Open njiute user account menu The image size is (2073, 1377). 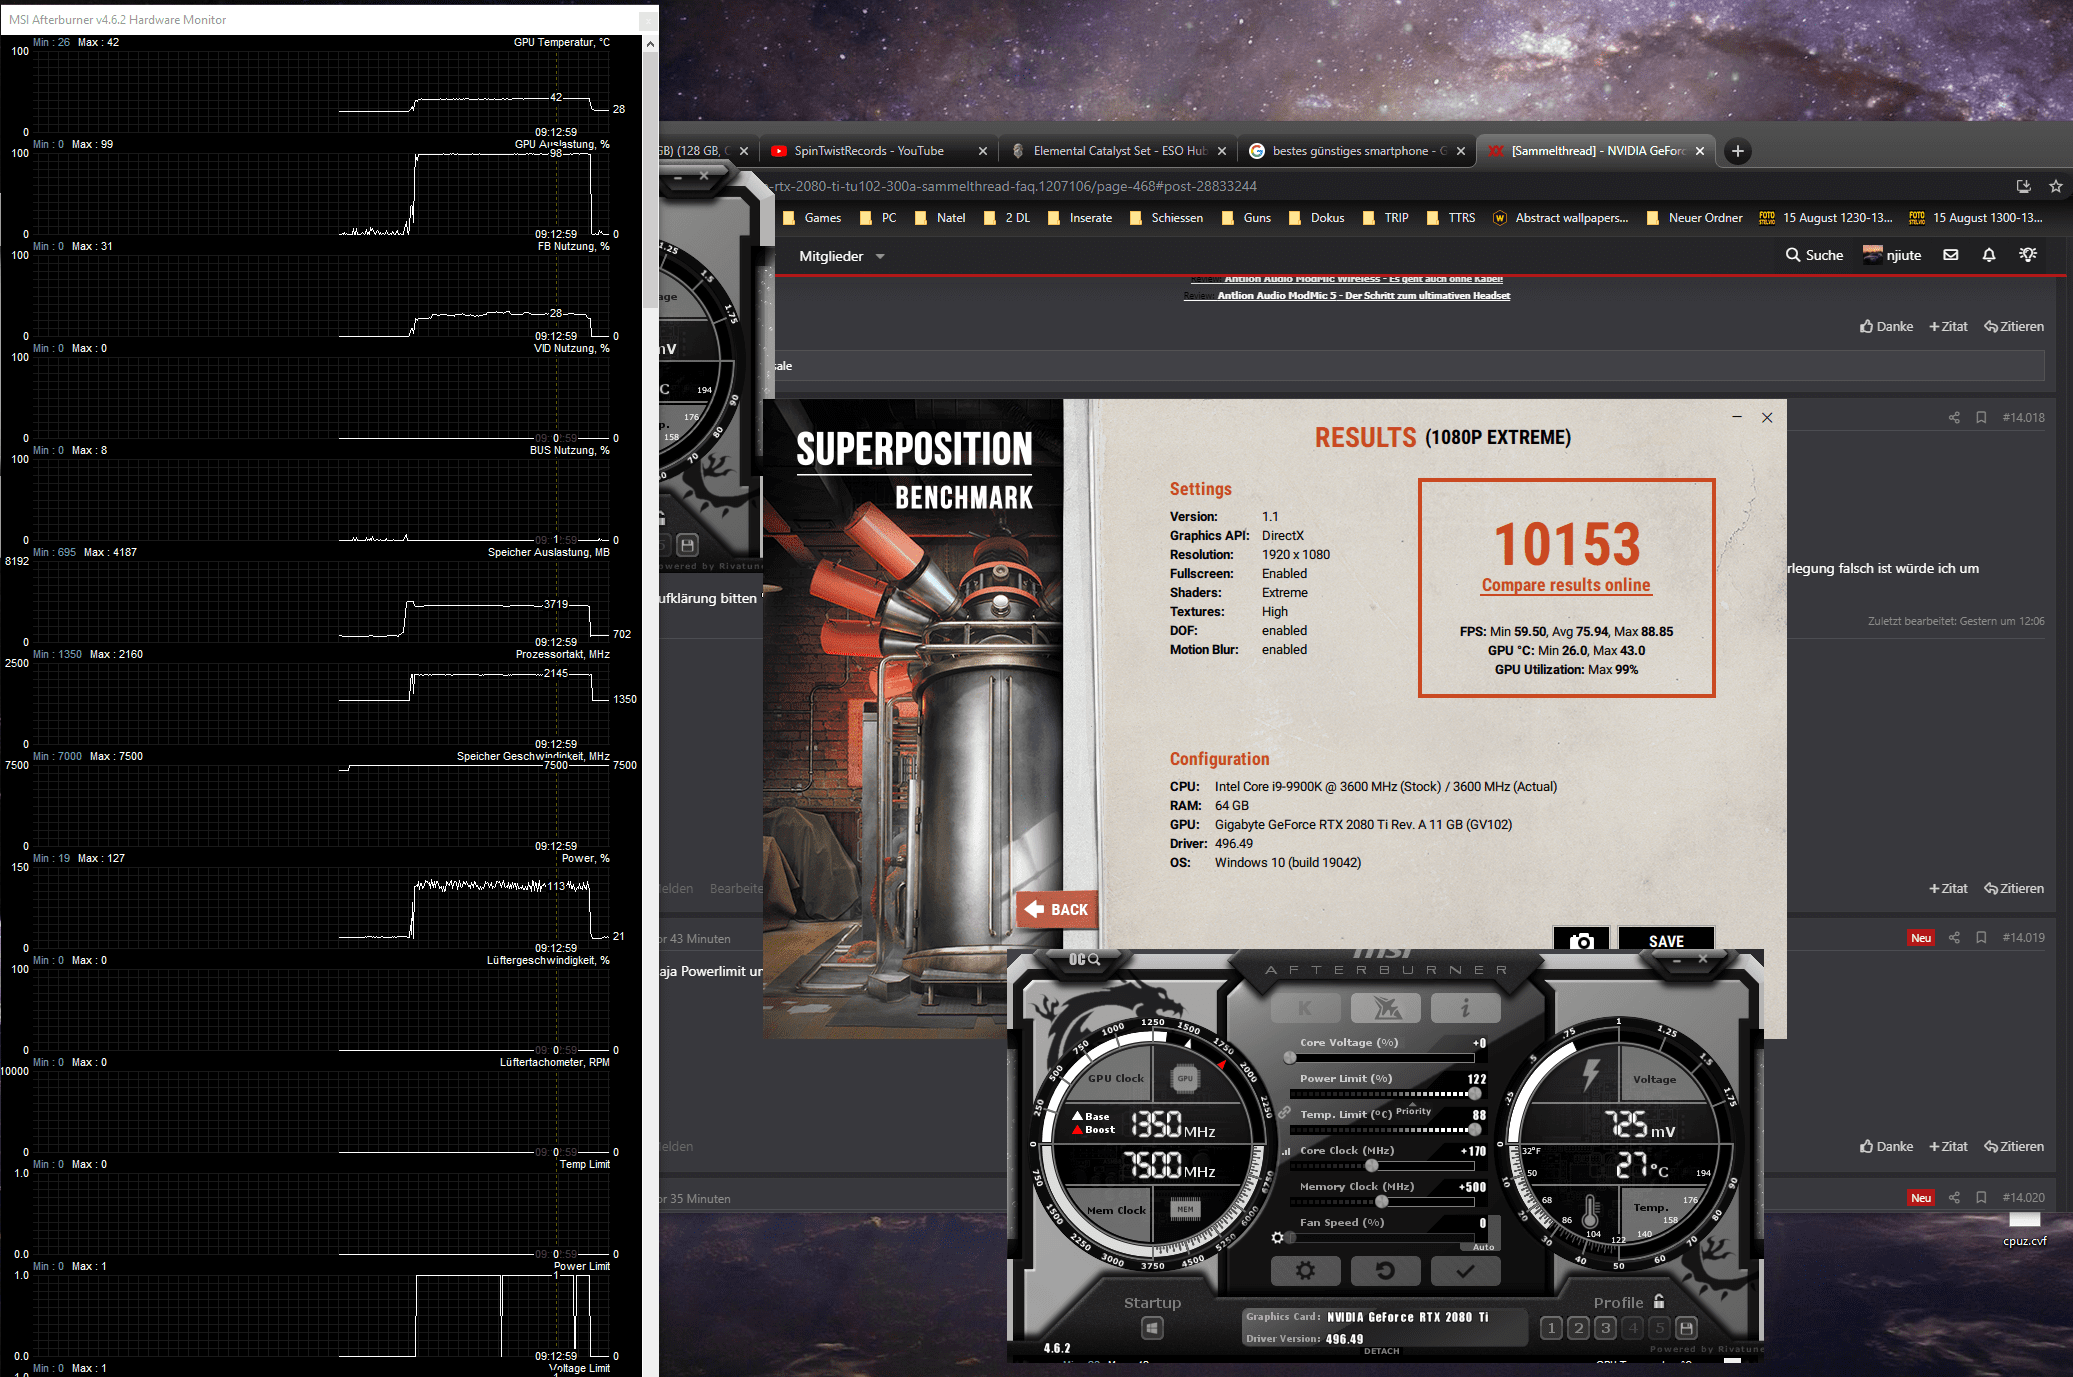[1892, 255]
